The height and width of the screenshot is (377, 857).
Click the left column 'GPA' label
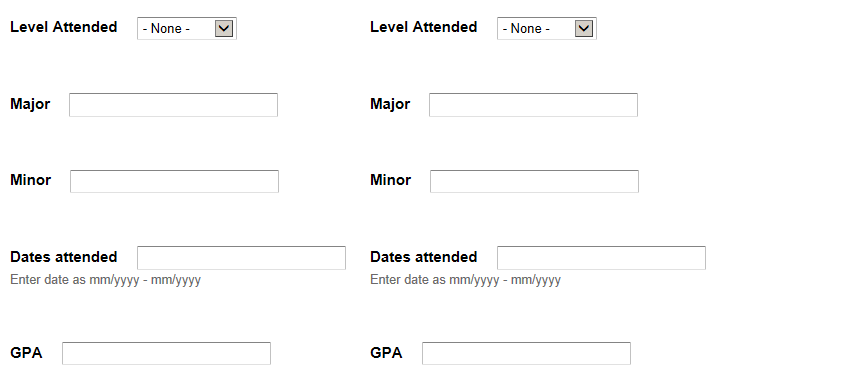(26, 353)
